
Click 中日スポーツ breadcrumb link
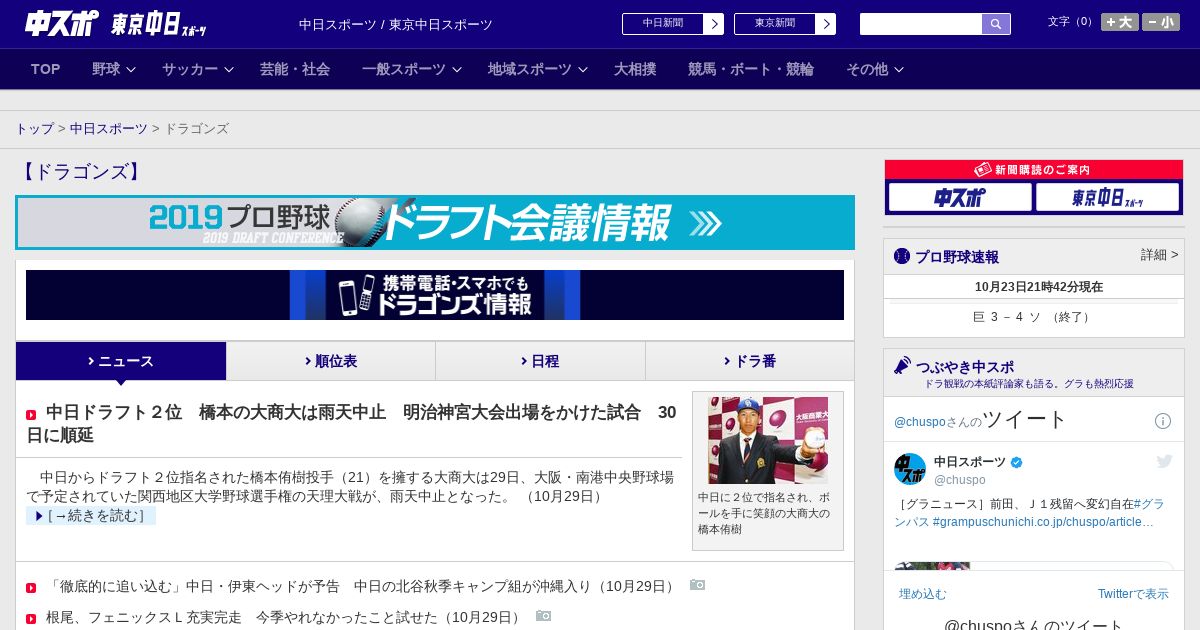pos(109,128)
